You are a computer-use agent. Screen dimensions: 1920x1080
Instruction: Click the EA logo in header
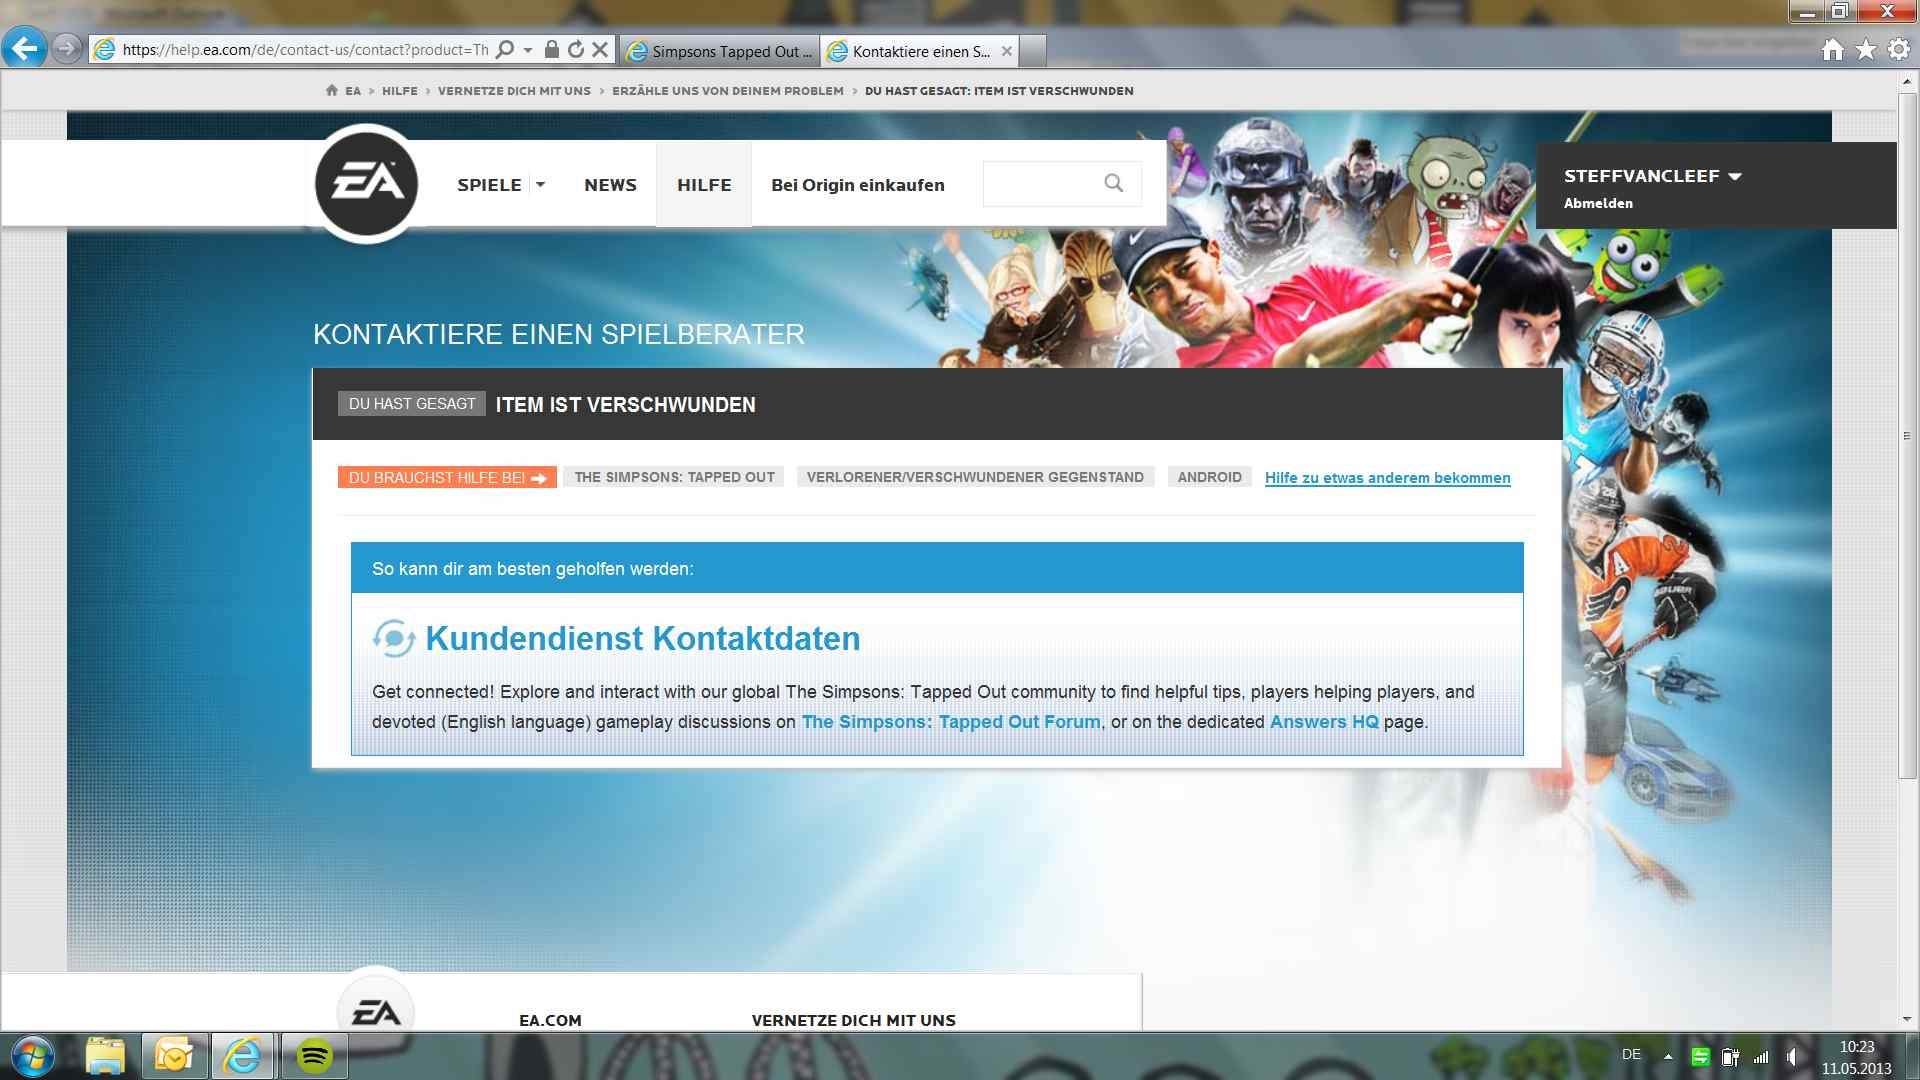(366, 184)
